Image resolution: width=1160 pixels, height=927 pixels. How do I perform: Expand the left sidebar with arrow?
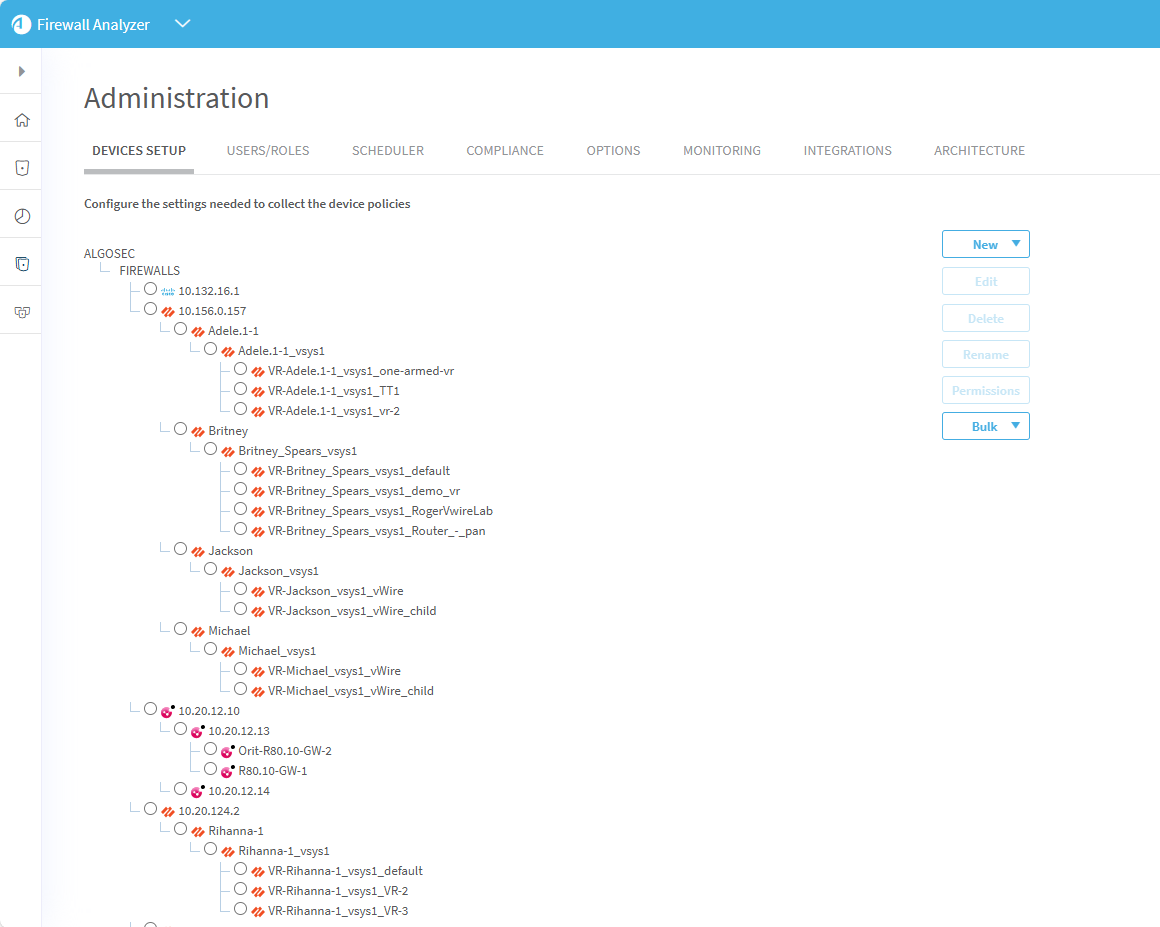pyautogui.click(x=21, y=72)
